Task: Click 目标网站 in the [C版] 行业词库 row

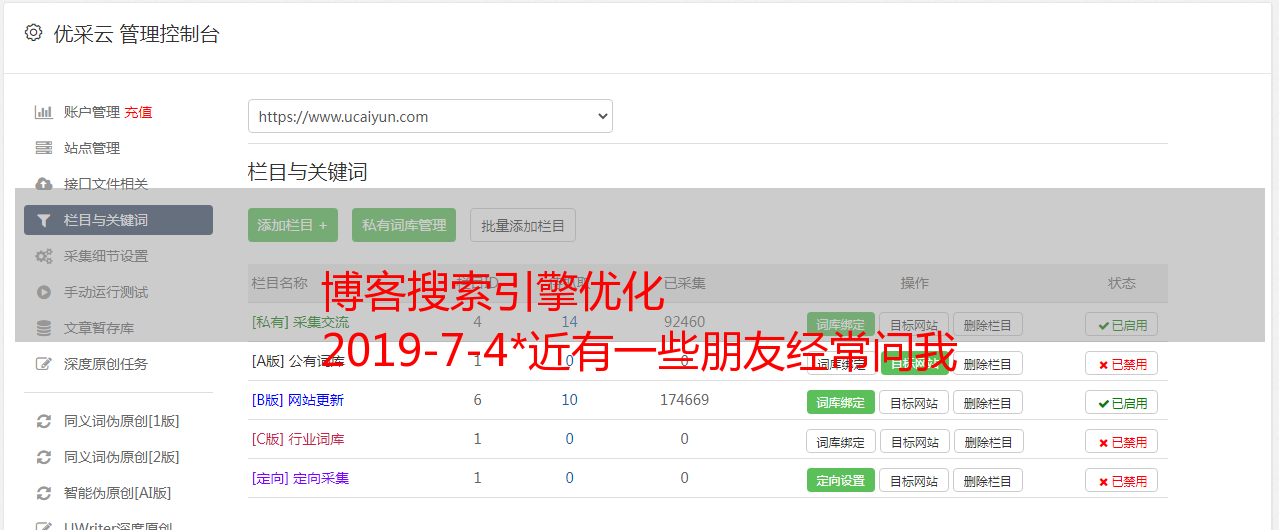Action: point(914,441)
